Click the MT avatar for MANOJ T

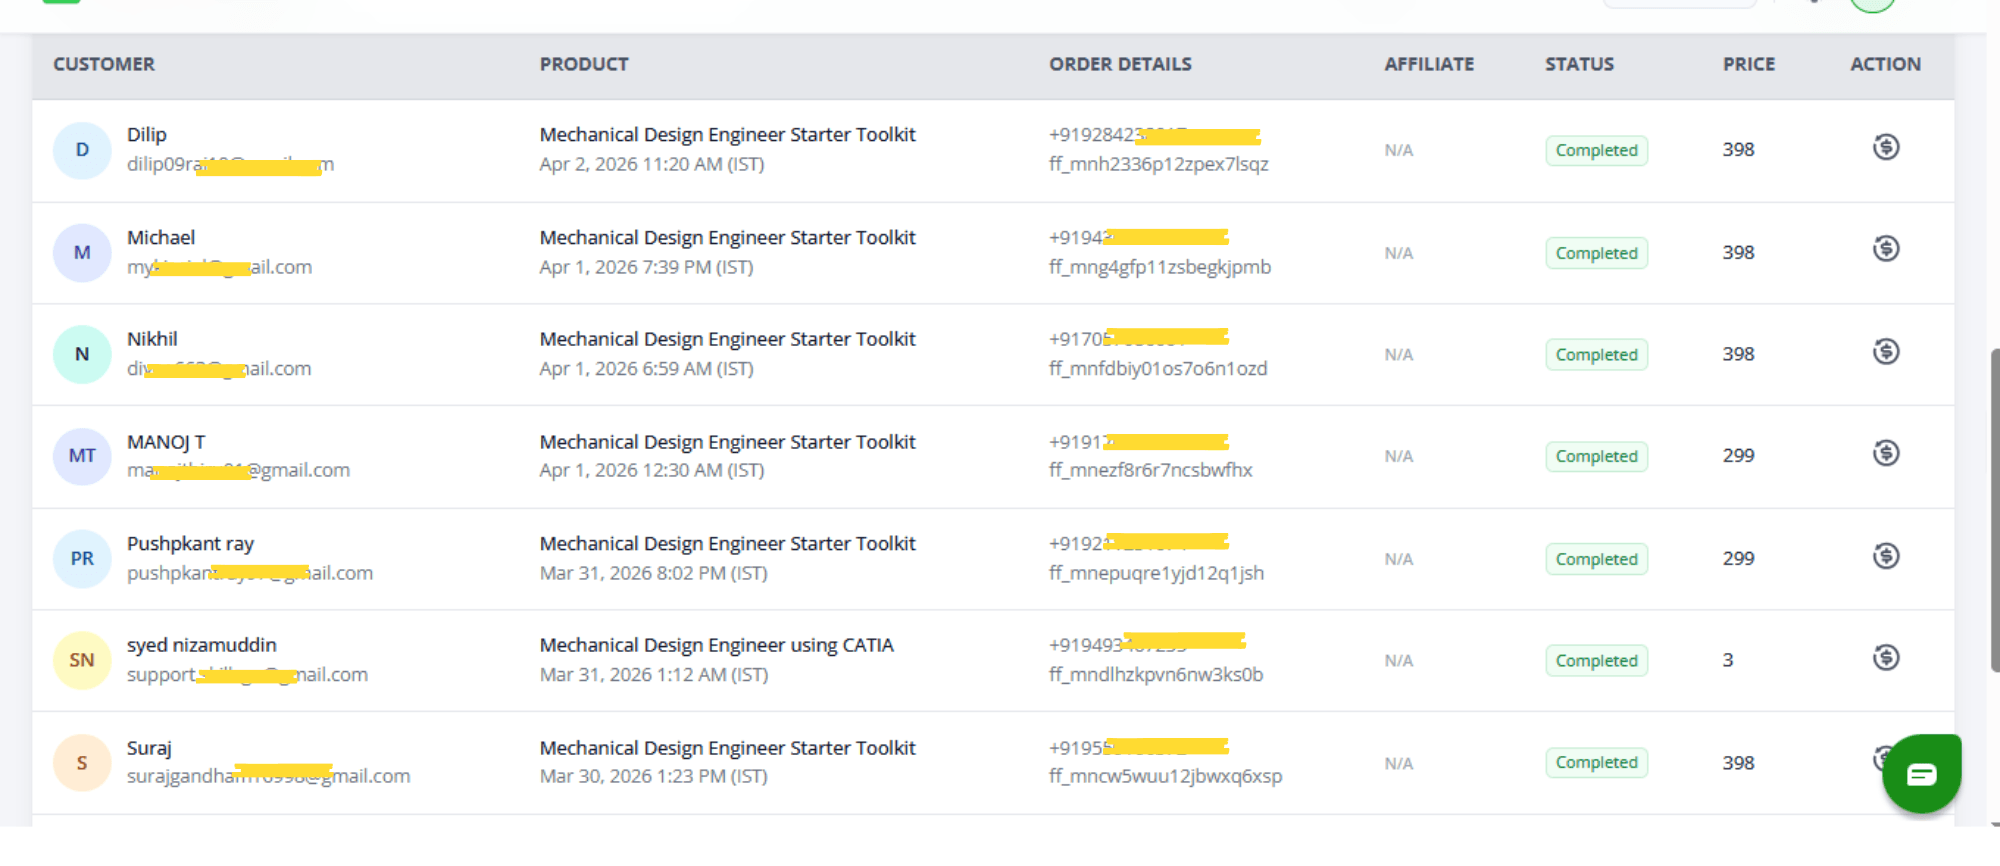pos(82,456)
